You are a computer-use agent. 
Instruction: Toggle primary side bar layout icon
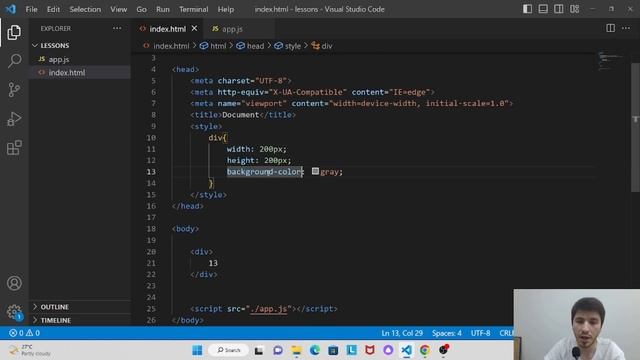pyautogui.click(x=527, y=9)
